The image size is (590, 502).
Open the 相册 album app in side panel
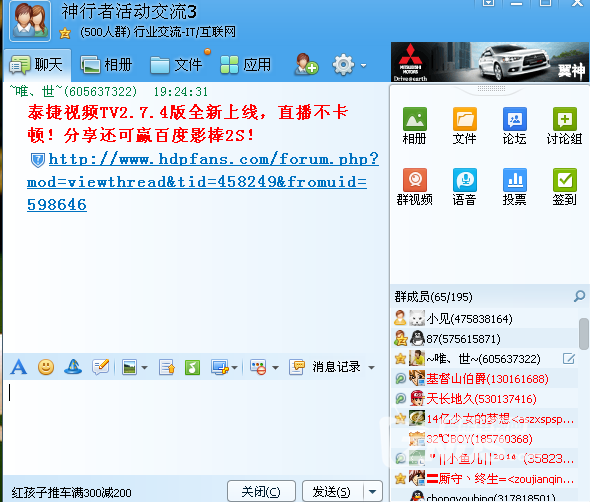pyautogui.click(x=415, y=126)
